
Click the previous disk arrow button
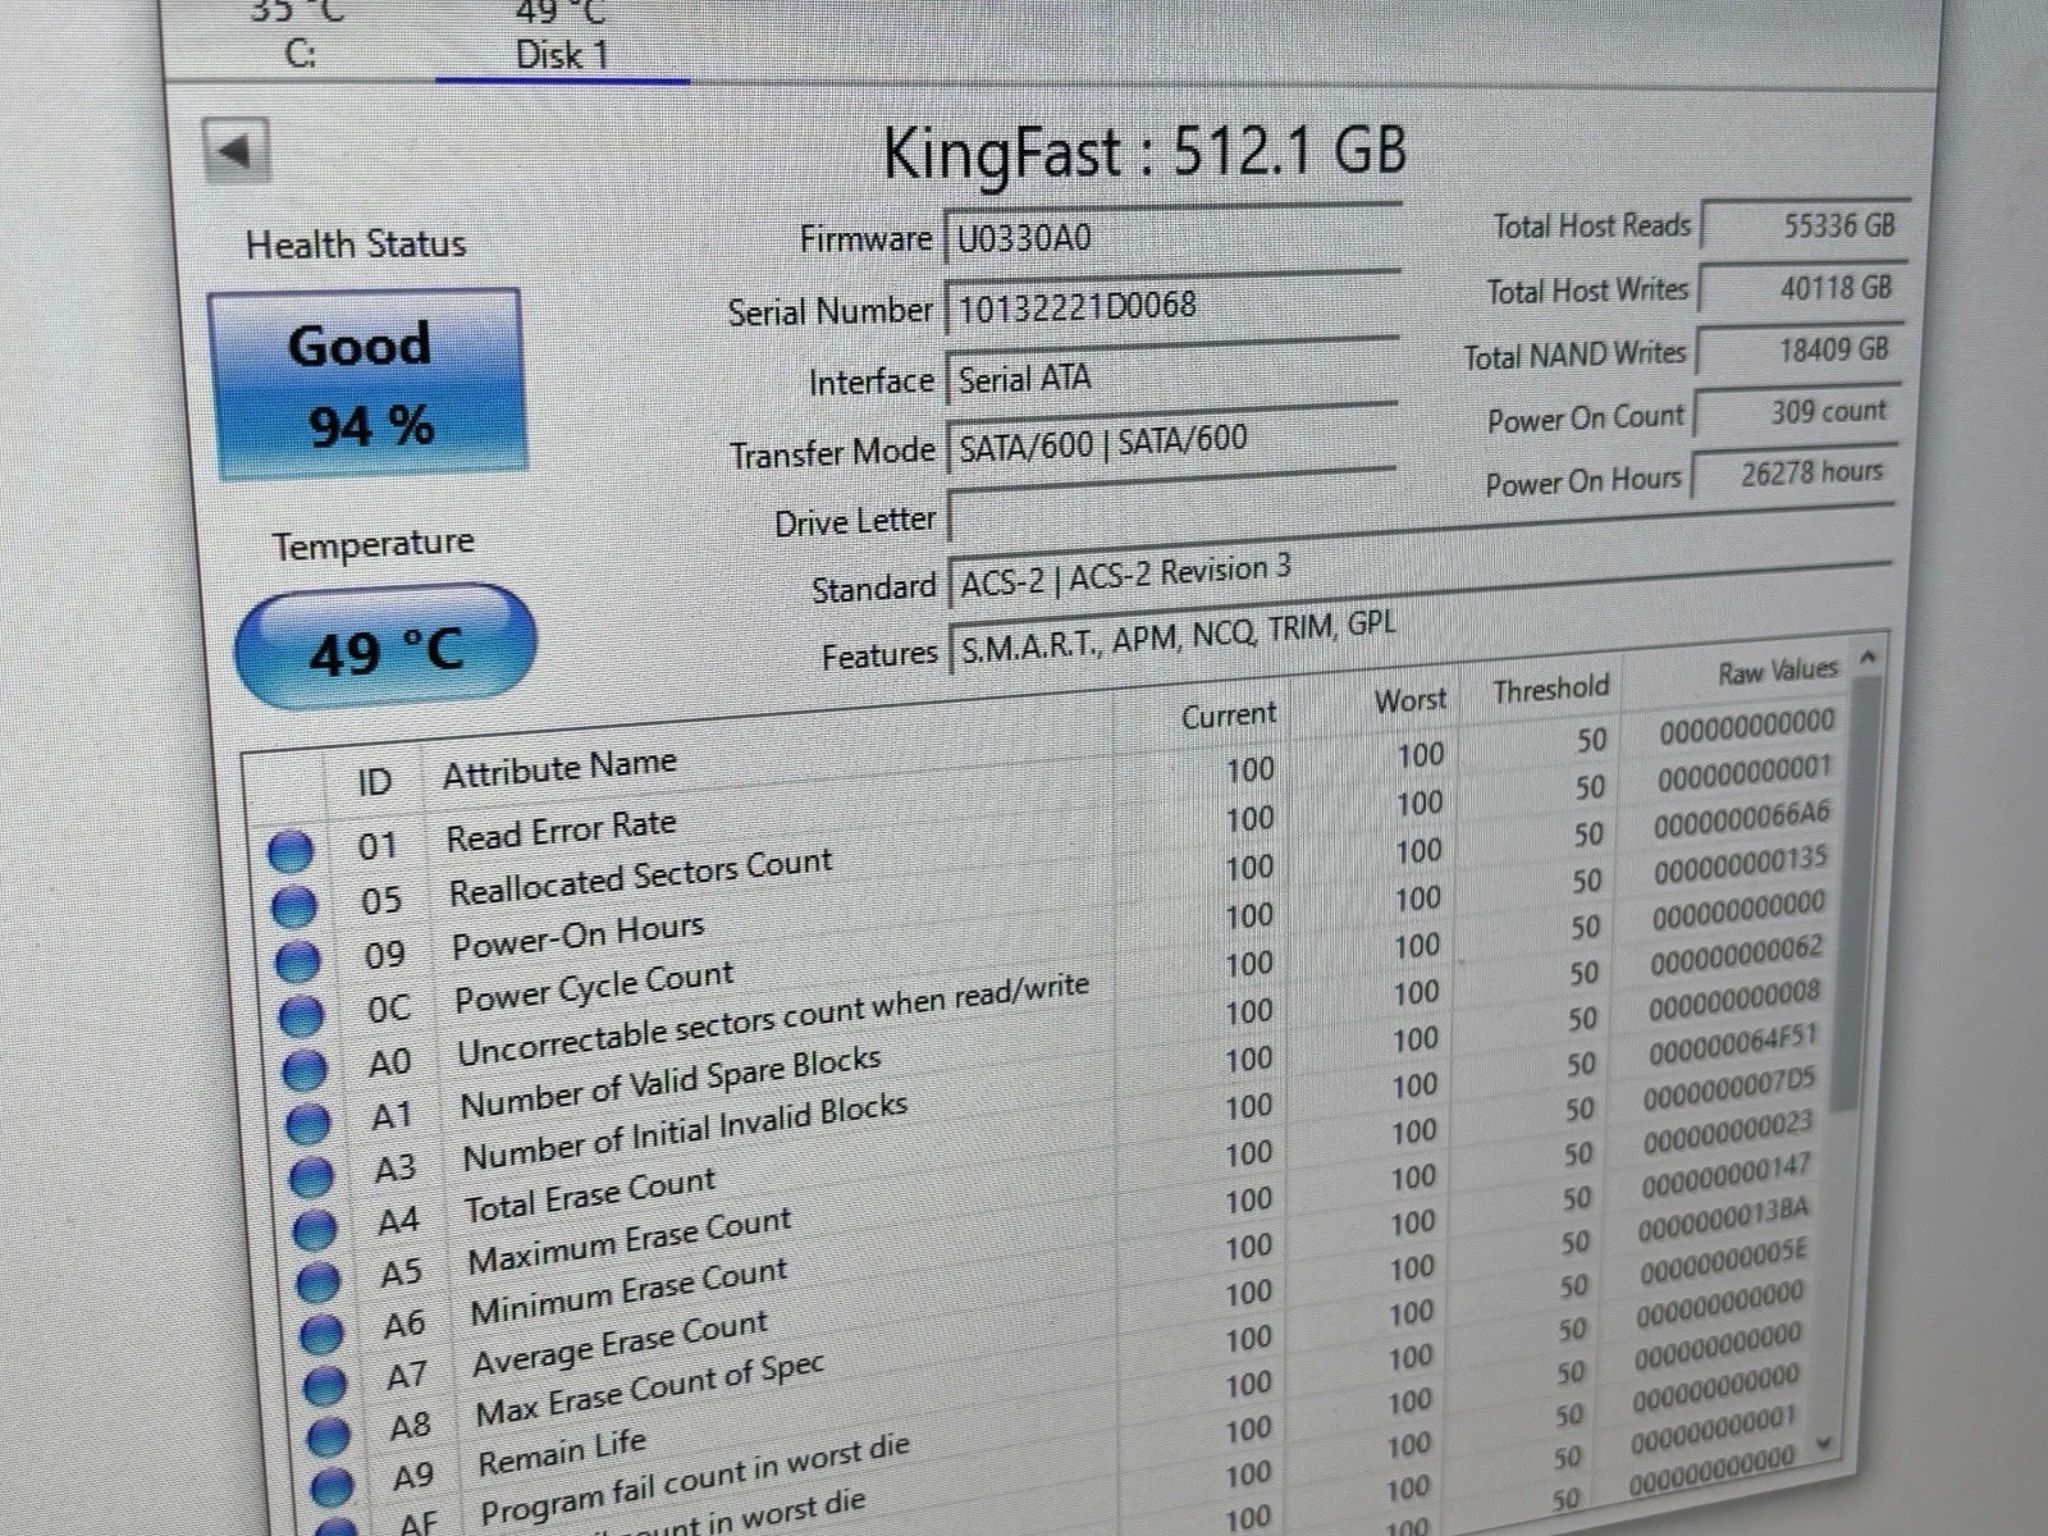coord(236,151)
